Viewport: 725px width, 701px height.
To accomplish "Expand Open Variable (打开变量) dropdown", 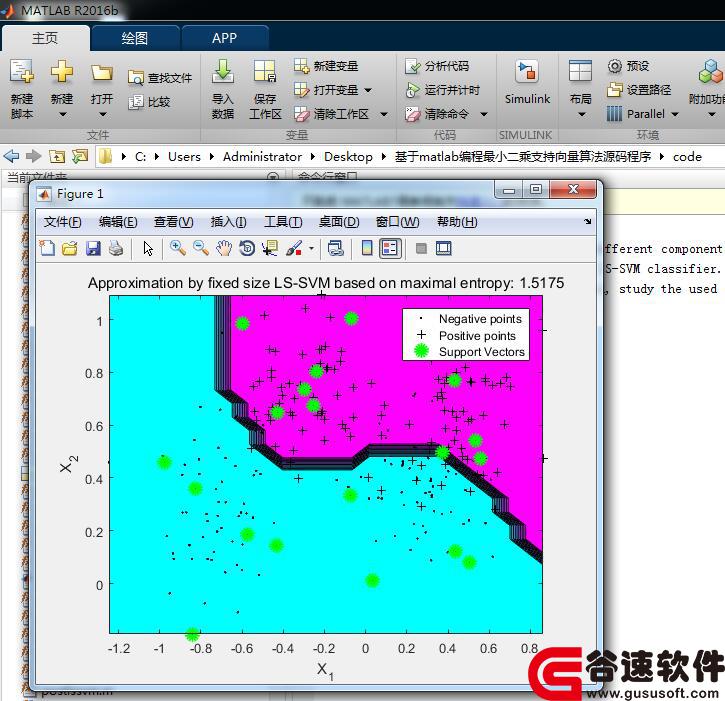I will tap(368, 90).
